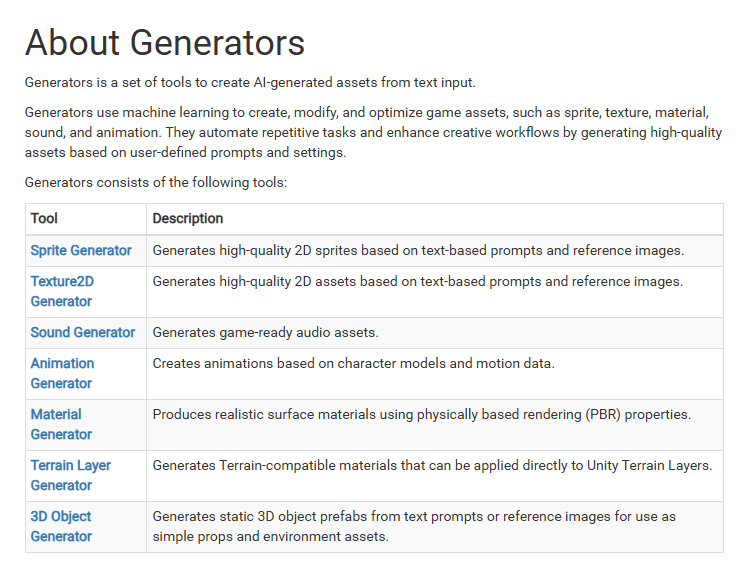
Task: Visit the Terrain Layer Generator link
Action: pyautogui.click(x=71, y=475)
